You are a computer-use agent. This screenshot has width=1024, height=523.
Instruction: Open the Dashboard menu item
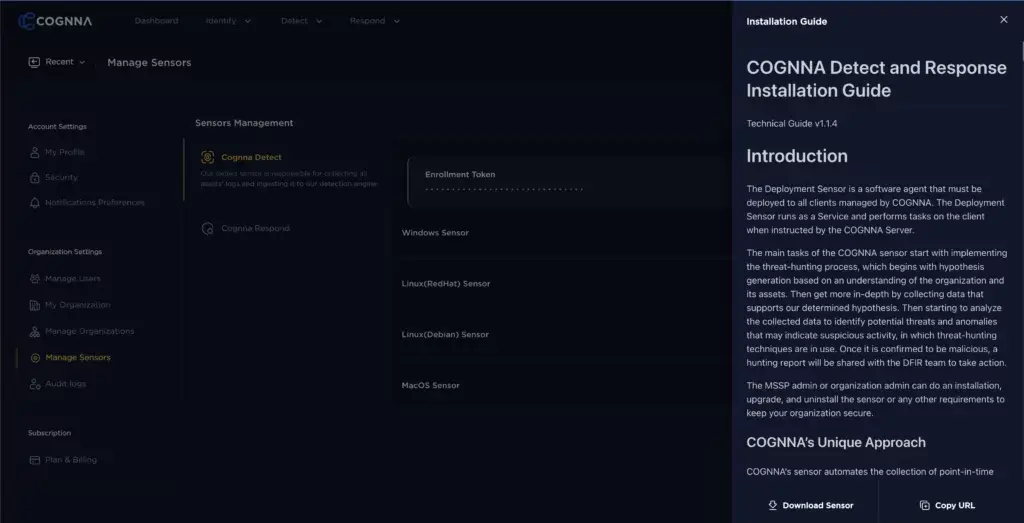click(156, 21)
